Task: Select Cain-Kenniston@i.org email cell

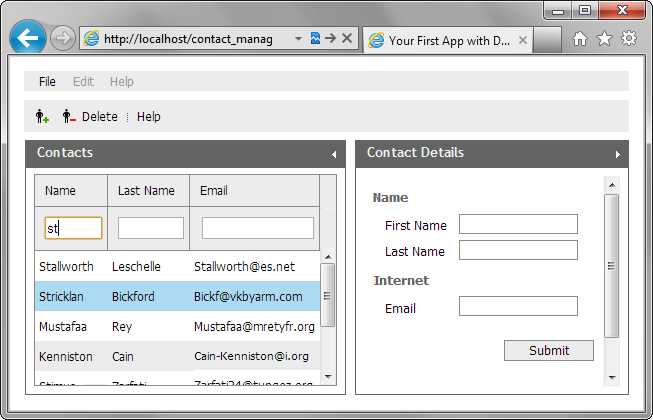Action: click(x=252, y=356)
